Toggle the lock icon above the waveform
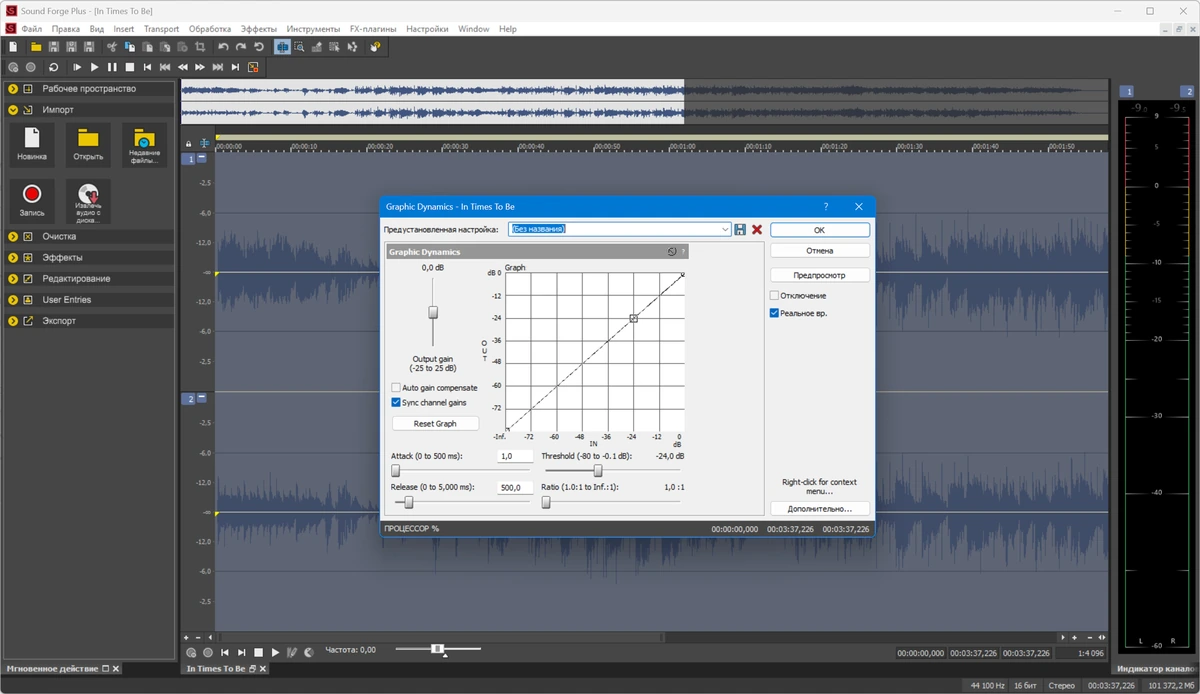The width and height of the screenshot is (1200, 694). 188,143
